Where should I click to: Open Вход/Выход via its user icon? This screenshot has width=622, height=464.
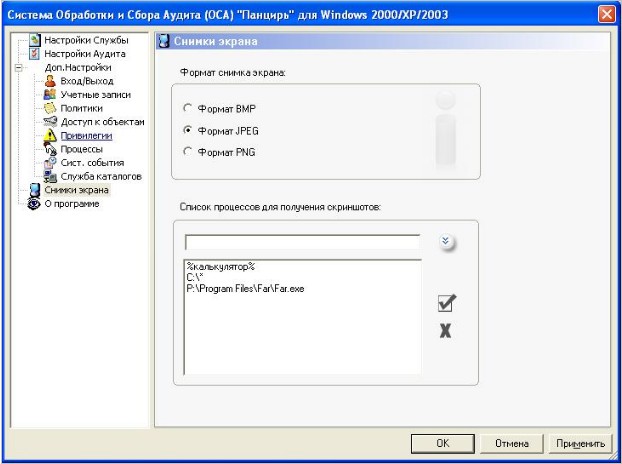click(50, 81)
